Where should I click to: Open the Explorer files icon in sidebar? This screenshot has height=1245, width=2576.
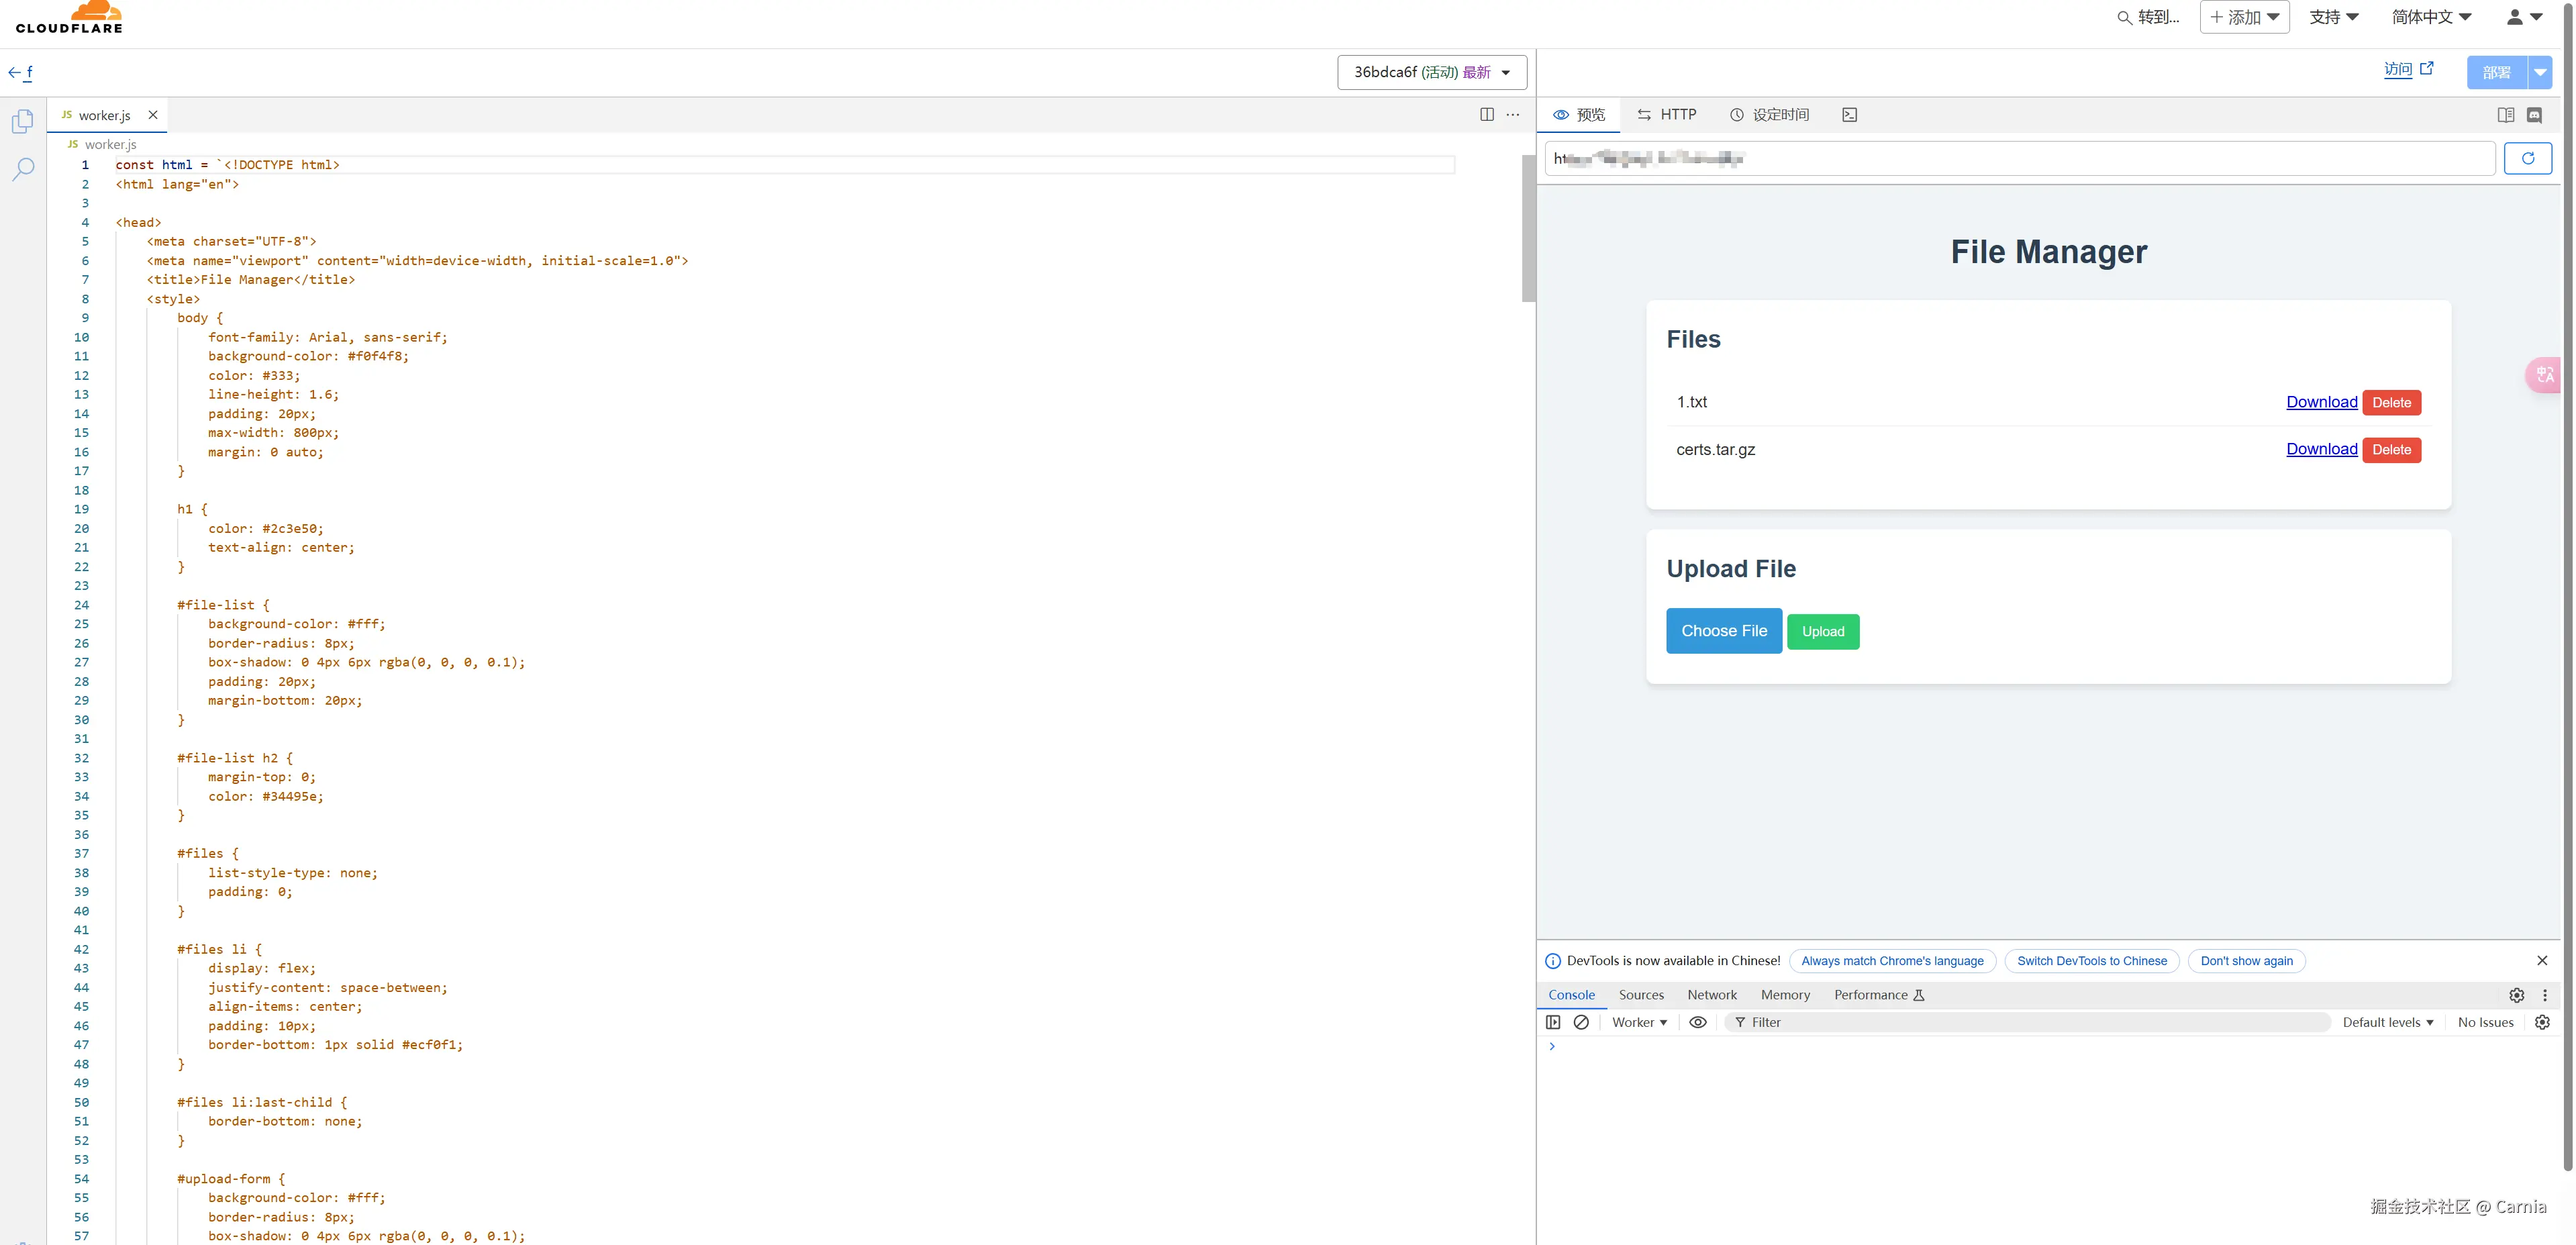(x=23, y=121)
